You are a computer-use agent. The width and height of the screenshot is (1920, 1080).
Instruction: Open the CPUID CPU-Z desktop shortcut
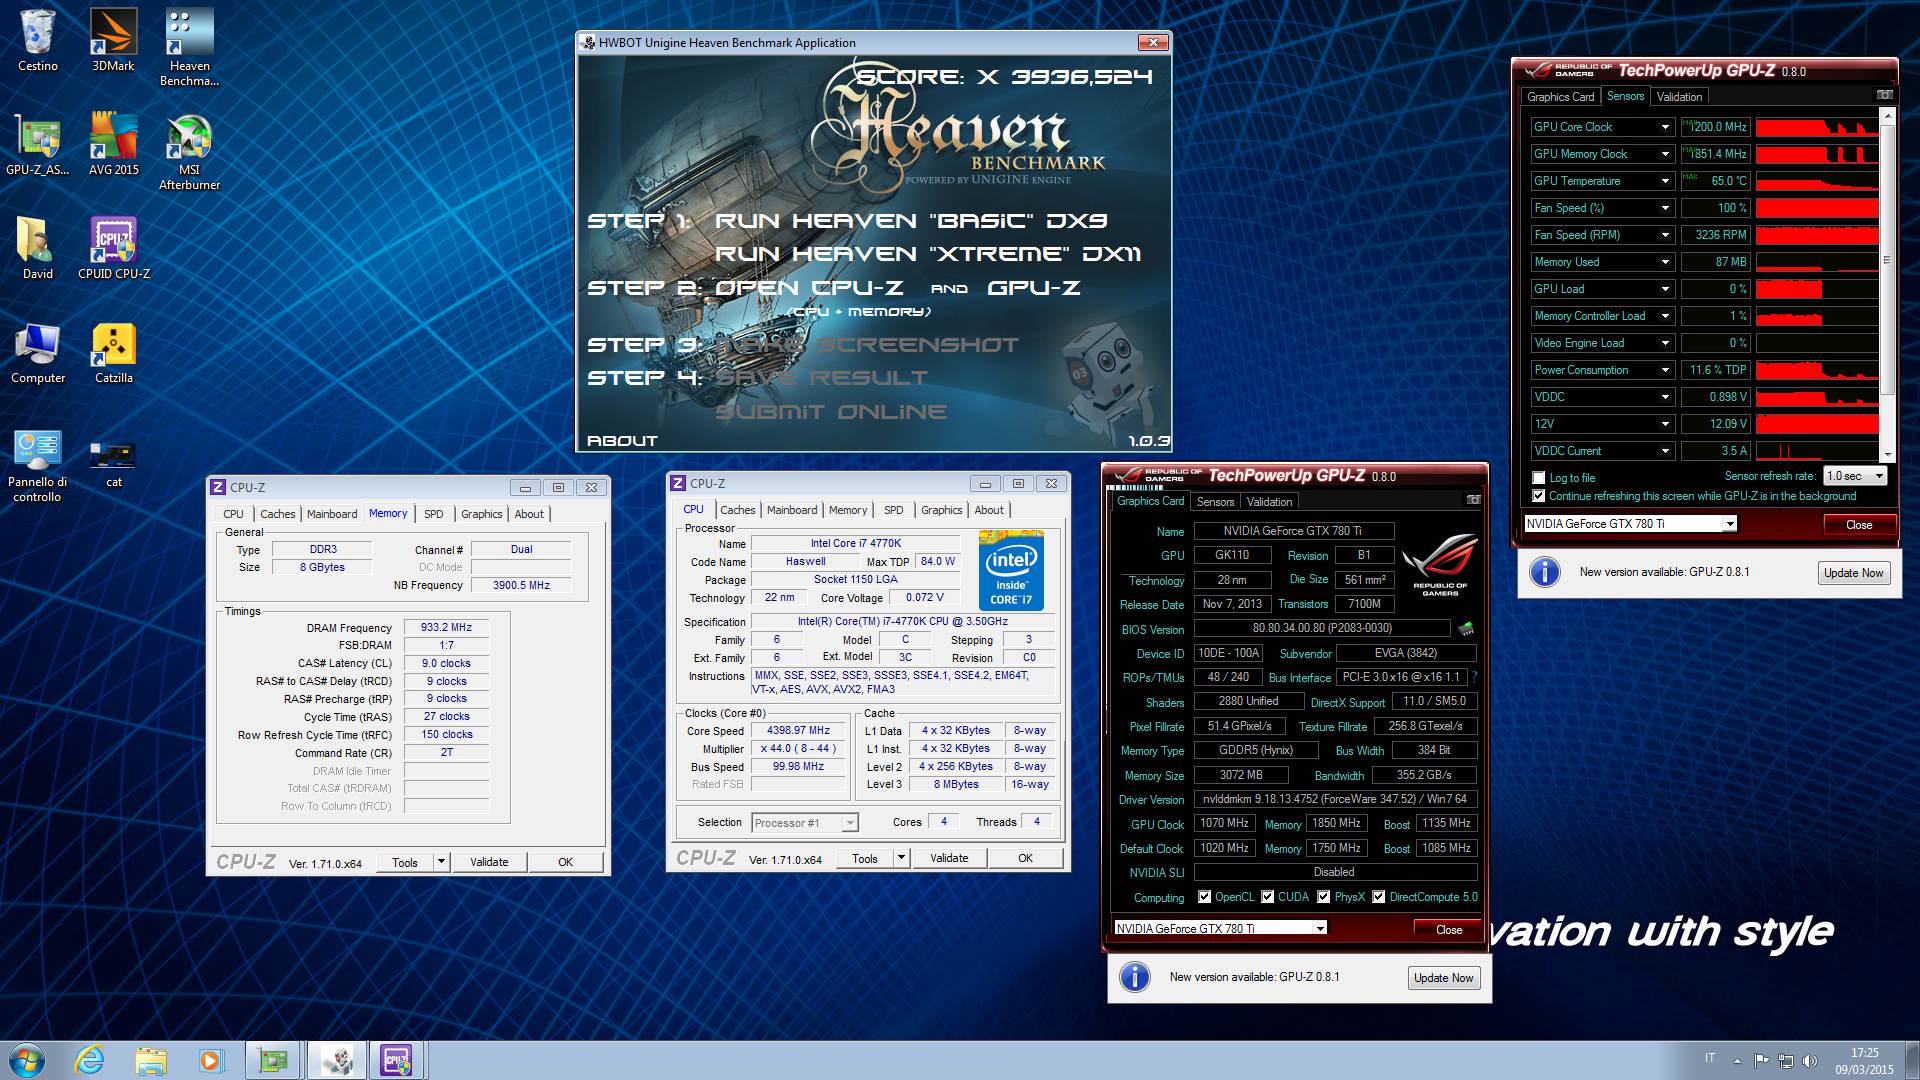tap(113, 248)
